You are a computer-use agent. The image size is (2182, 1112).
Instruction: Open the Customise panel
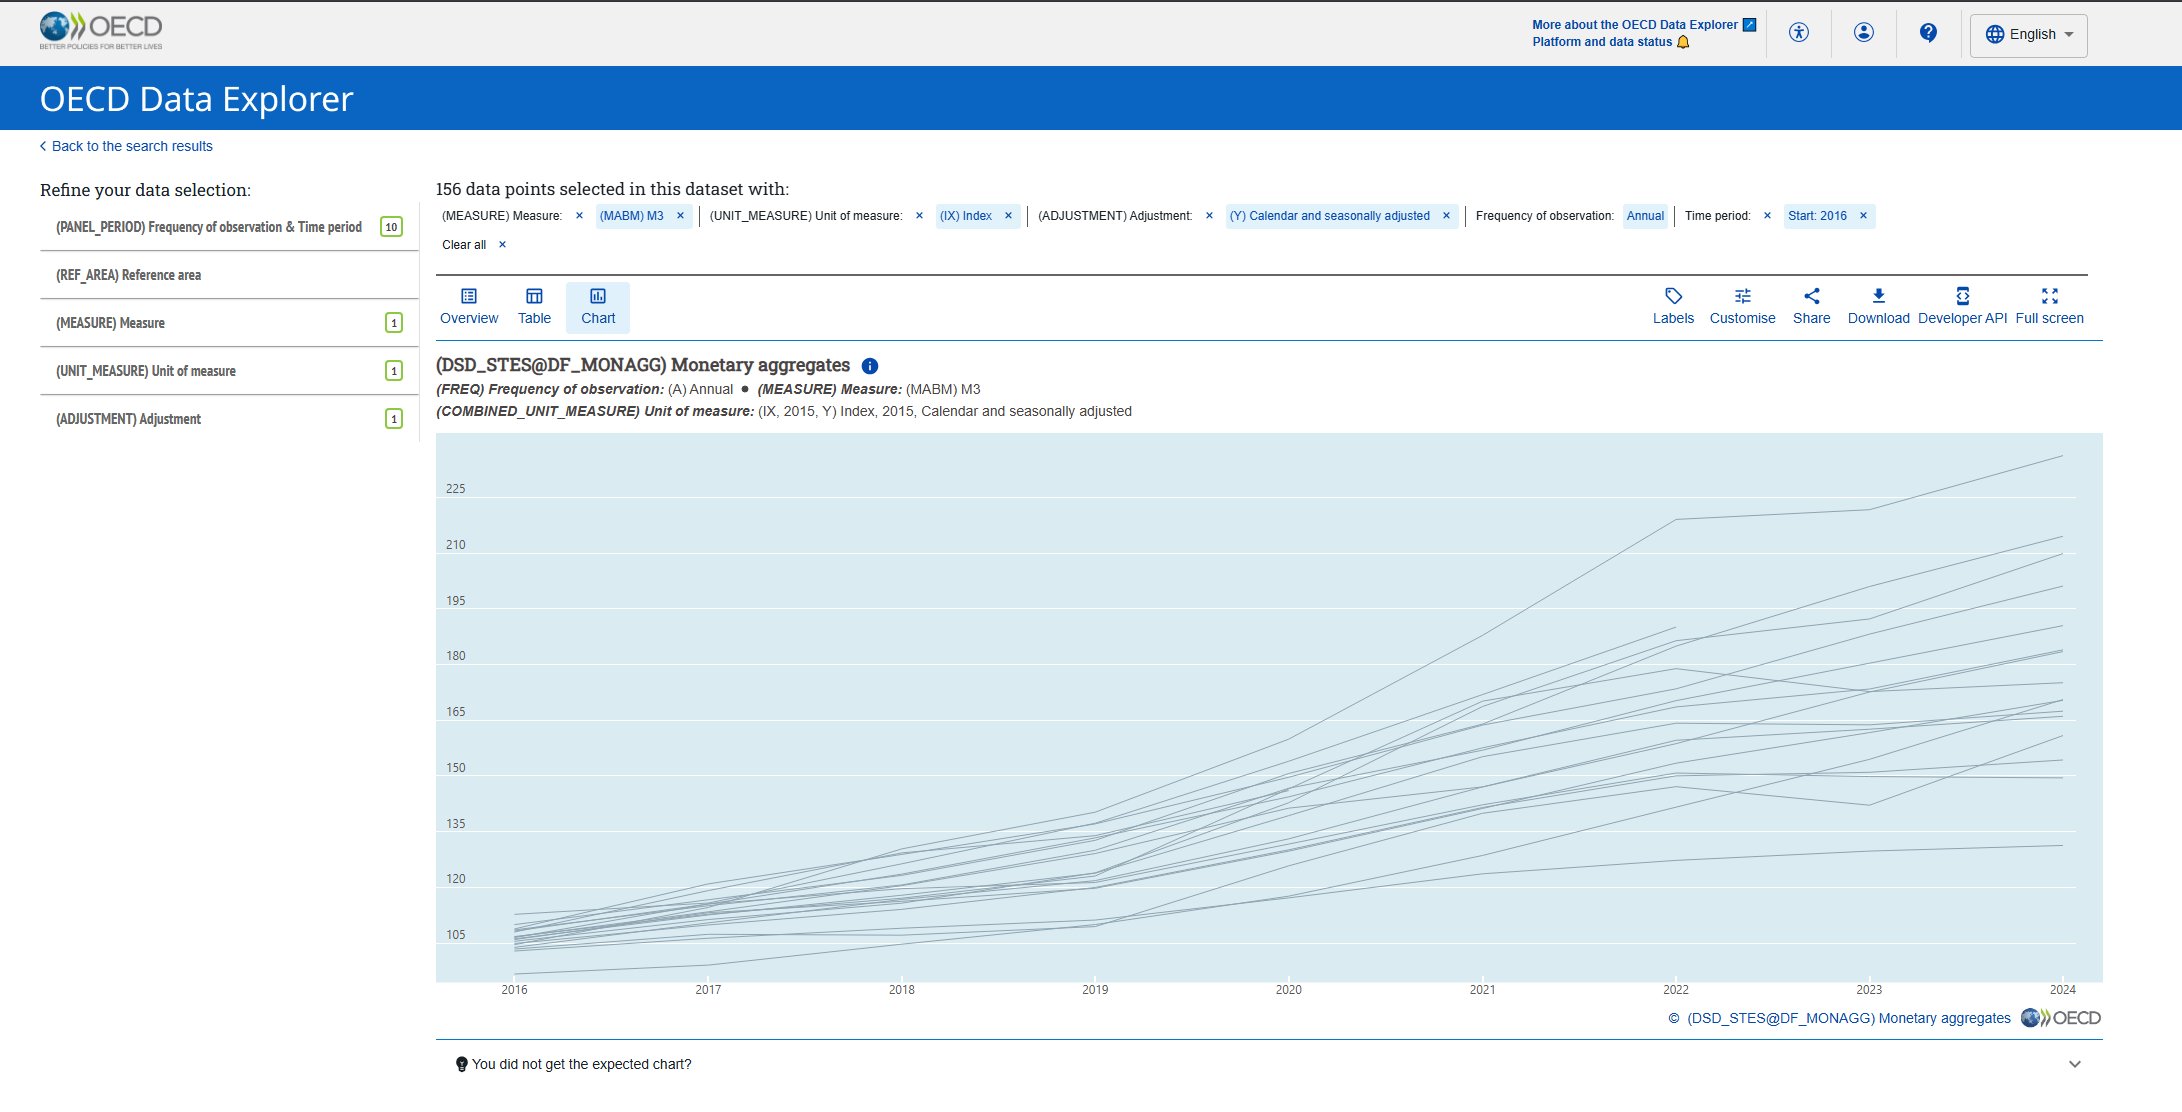pyautogui.click(x=1742, y=307)
